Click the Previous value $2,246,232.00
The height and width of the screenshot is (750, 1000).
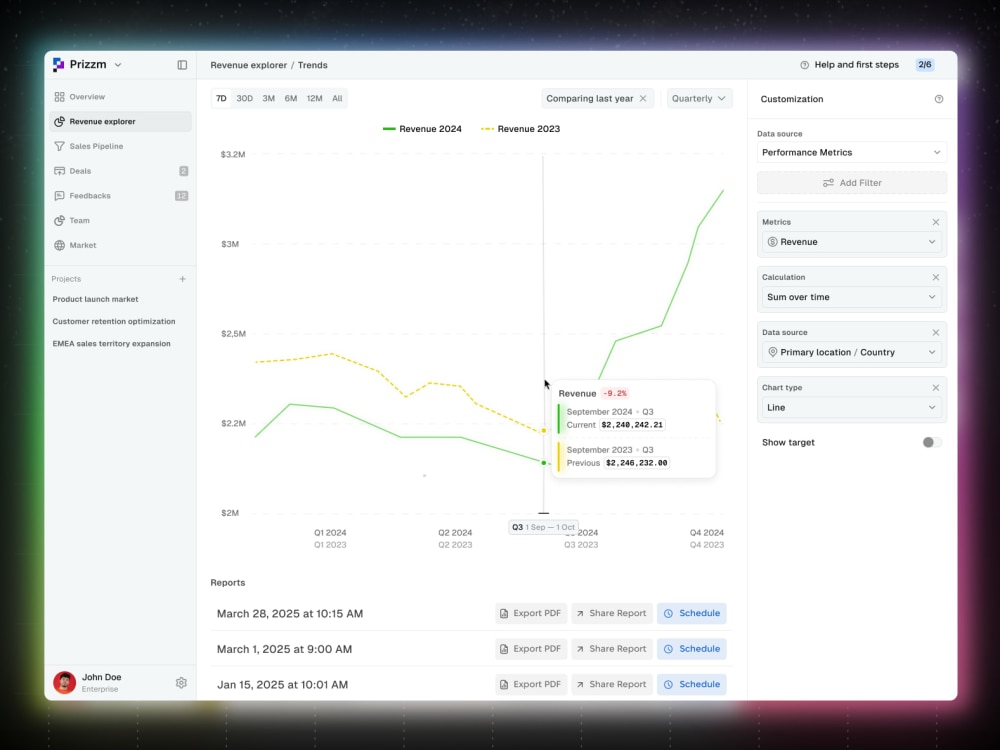point(636,463)
